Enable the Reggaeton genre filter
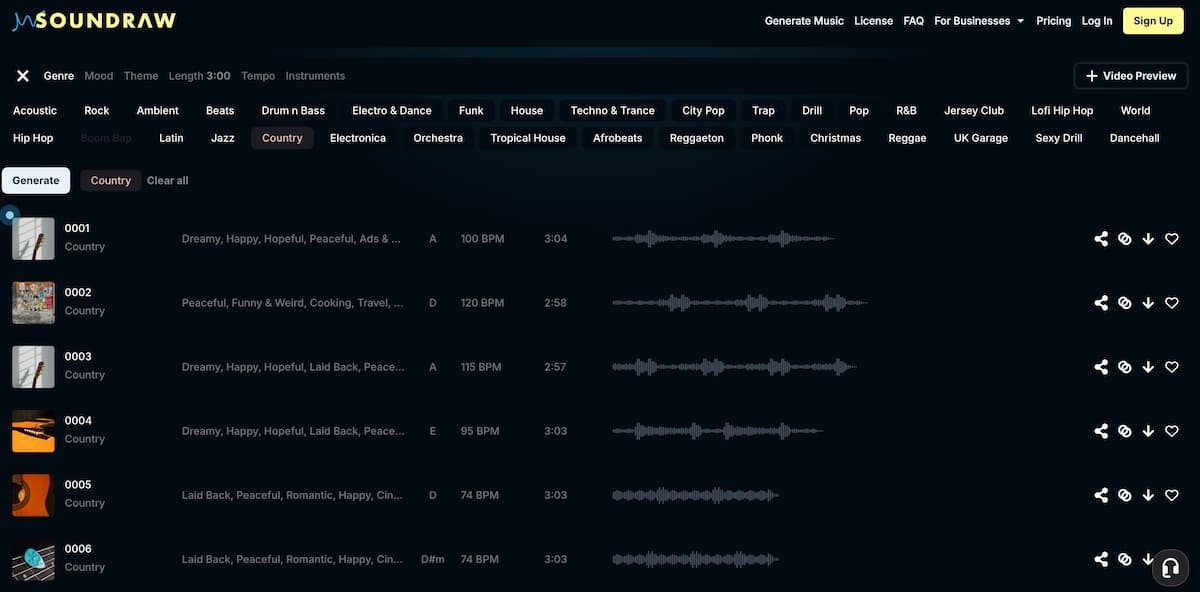 tap(697, 138)
